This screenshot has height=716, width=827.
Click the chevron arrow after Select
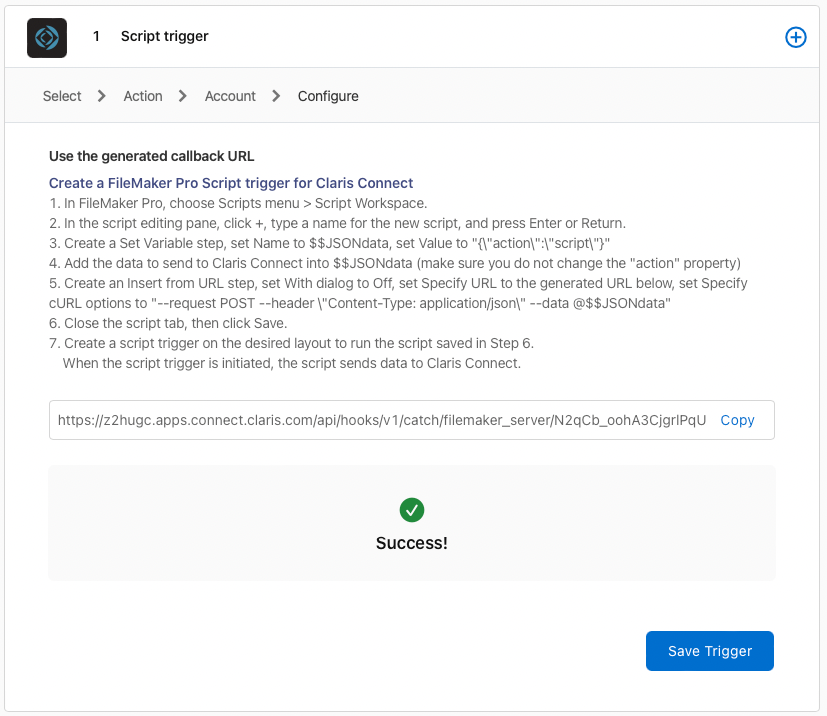(102, 96)
